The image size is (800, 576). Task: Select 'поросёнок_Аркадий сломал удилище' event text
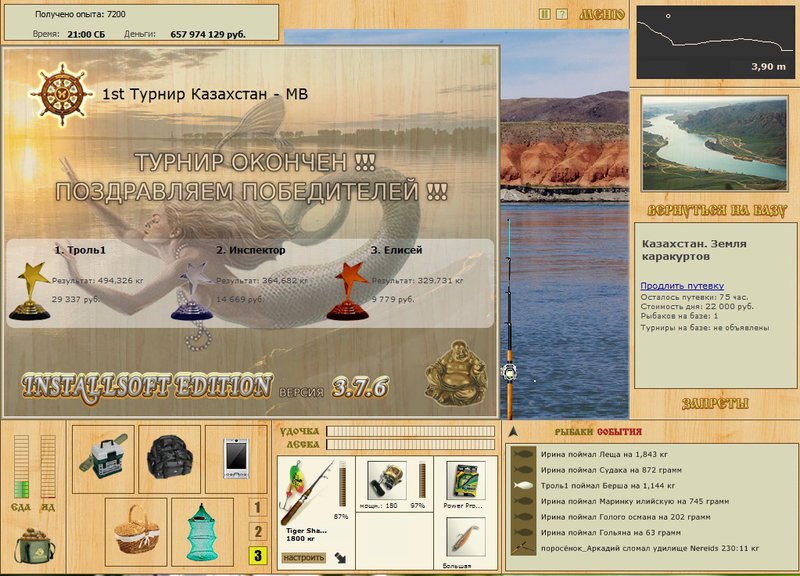[650, 548]
